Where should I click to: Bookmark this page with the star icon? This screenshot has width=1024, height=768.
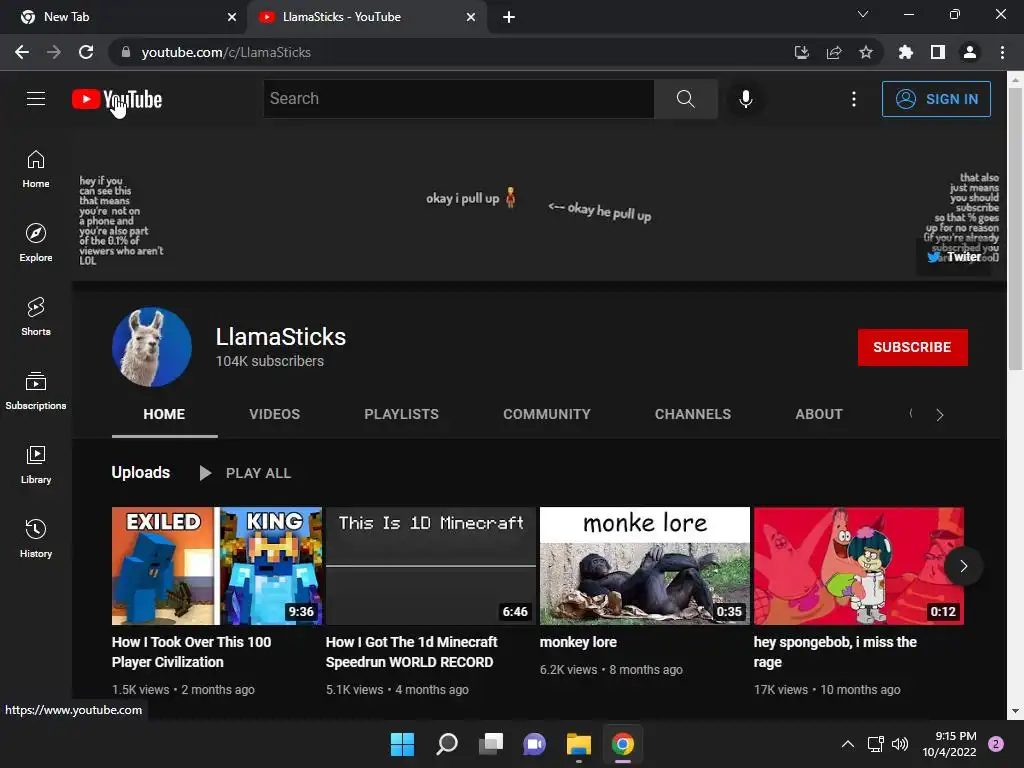866,52
